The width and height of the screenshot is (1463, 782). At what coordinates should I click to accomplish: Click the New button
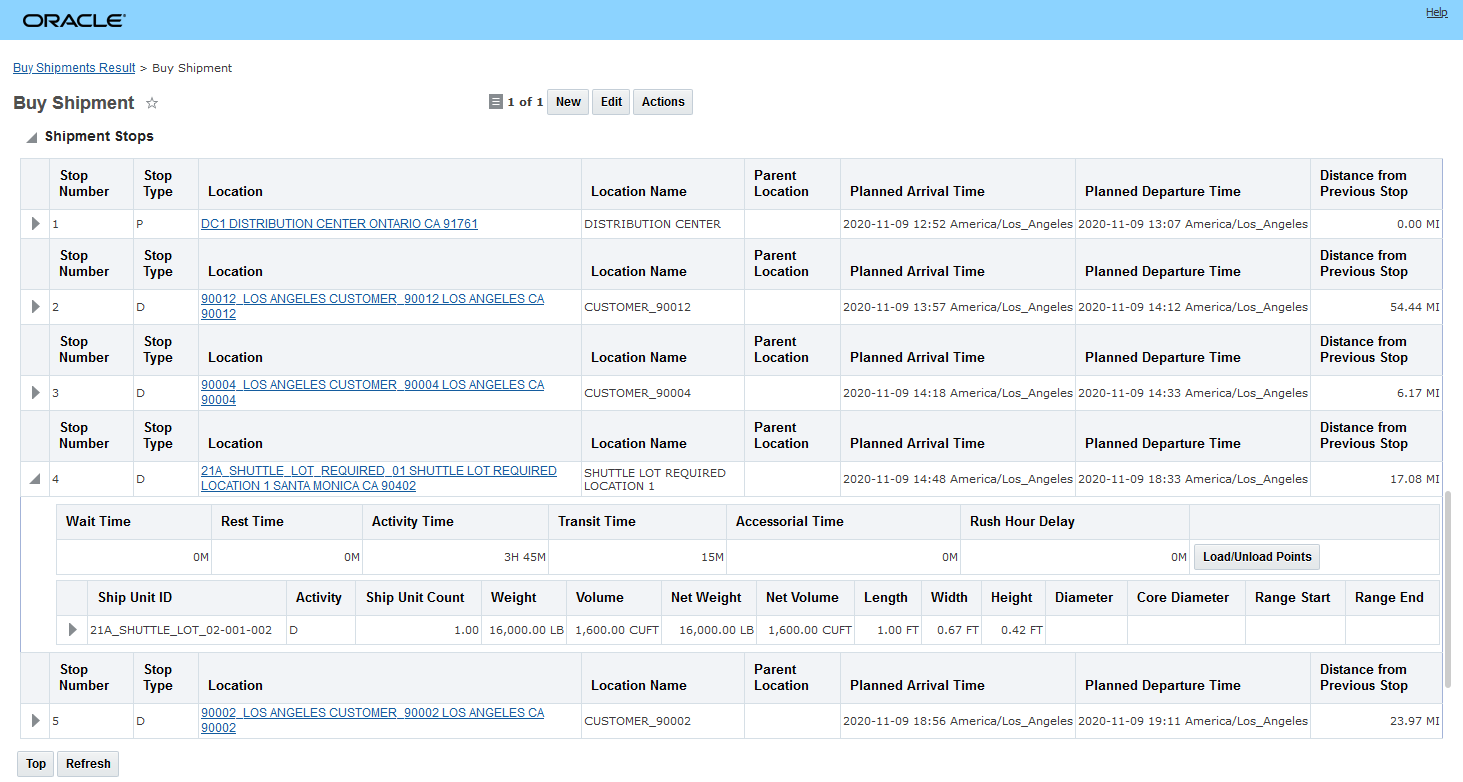pos(568,102)
